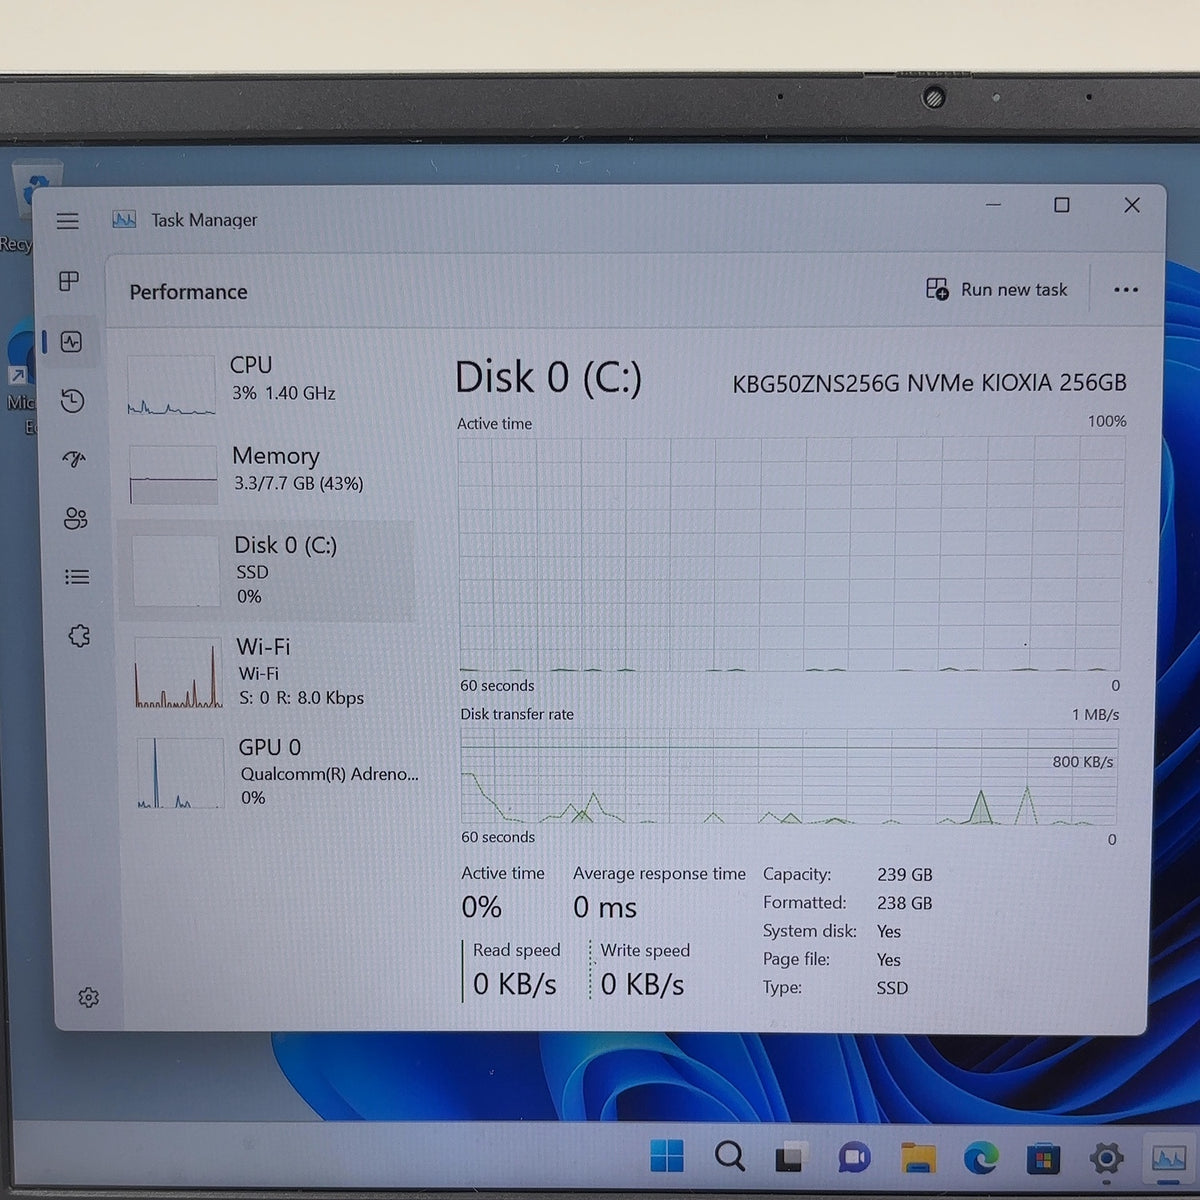Click the Wi-Fi throughput mini graph thumbnail
Image resolution: width=1200 pixels, height=1200 pixels.
coord(178,673)
